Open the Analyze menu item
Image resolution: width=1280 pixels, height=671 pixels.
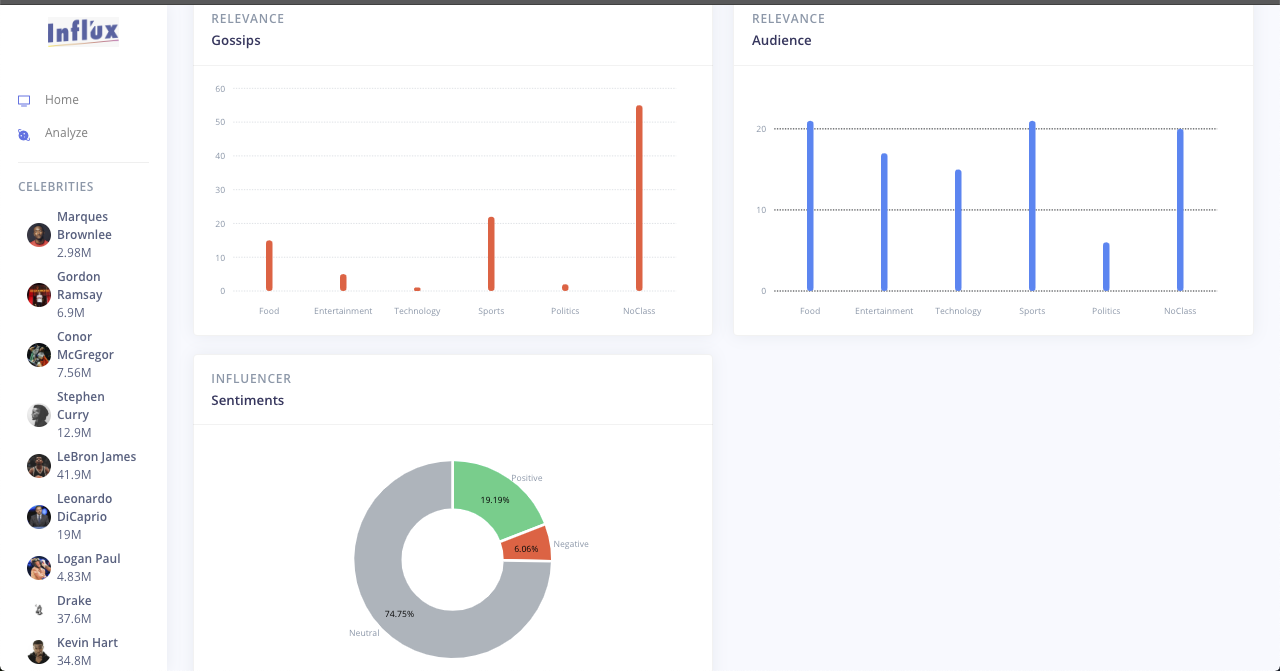click(66, 133)
